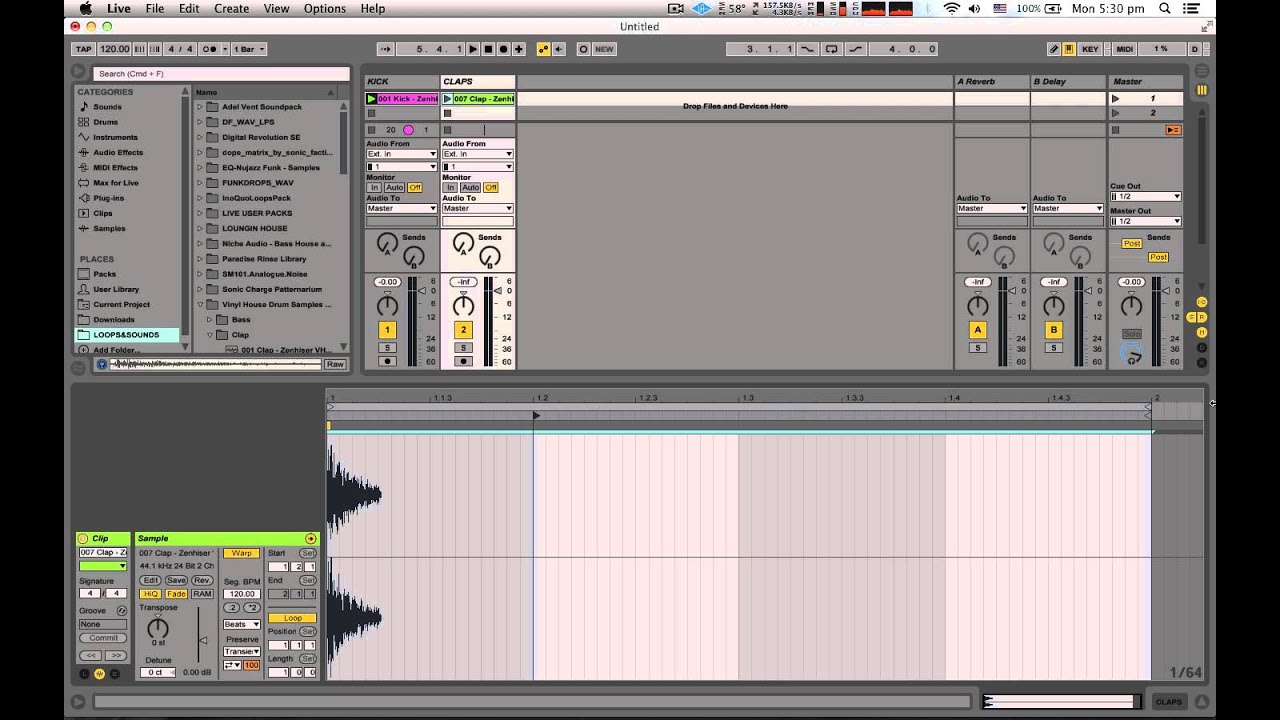Select Samples in the browser categories
1280x720 pixels.
tap(109, 228)
